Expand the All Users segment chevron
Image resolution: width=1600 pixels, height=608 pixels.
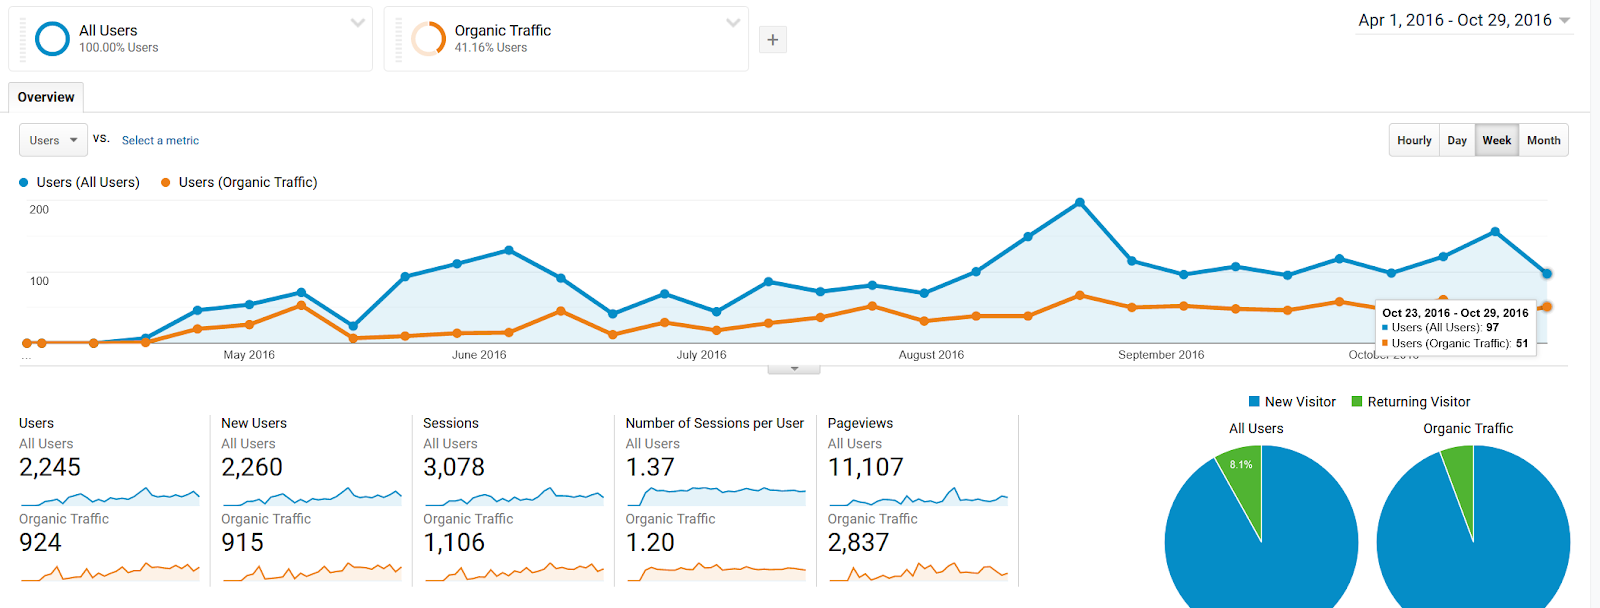(357, 23)
